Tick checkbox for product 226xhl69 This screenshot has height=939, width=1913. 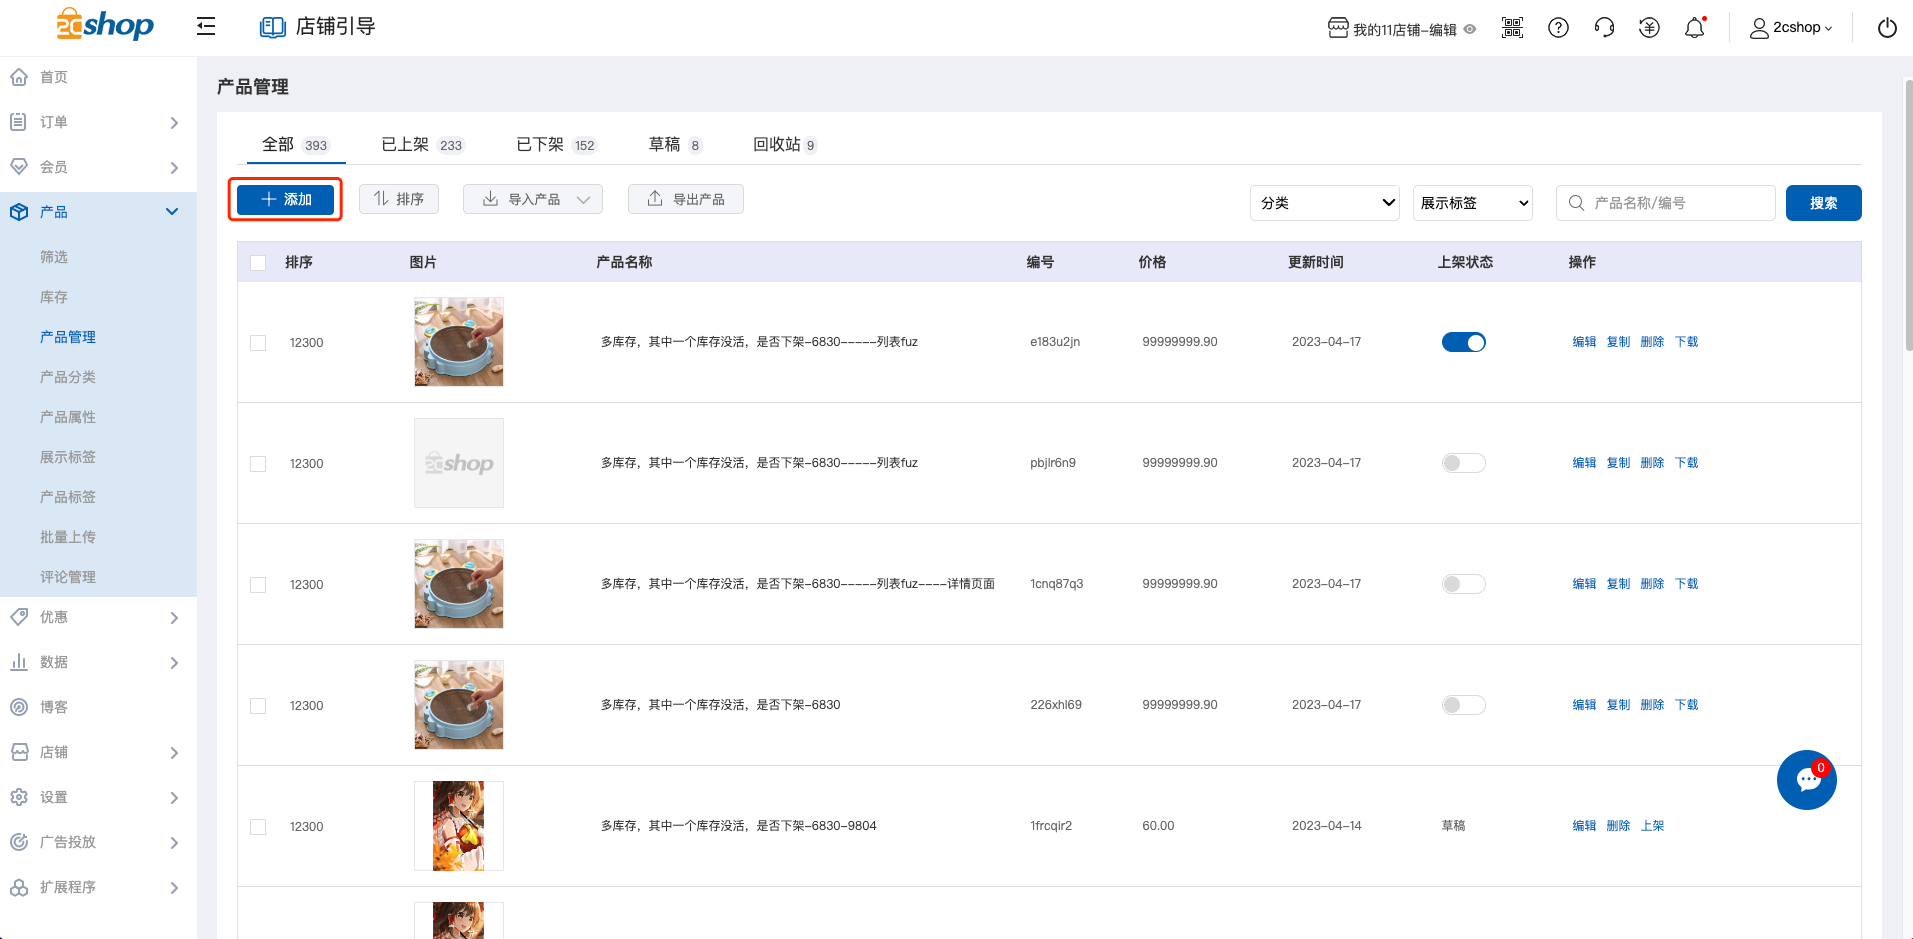tap(258, 706)
